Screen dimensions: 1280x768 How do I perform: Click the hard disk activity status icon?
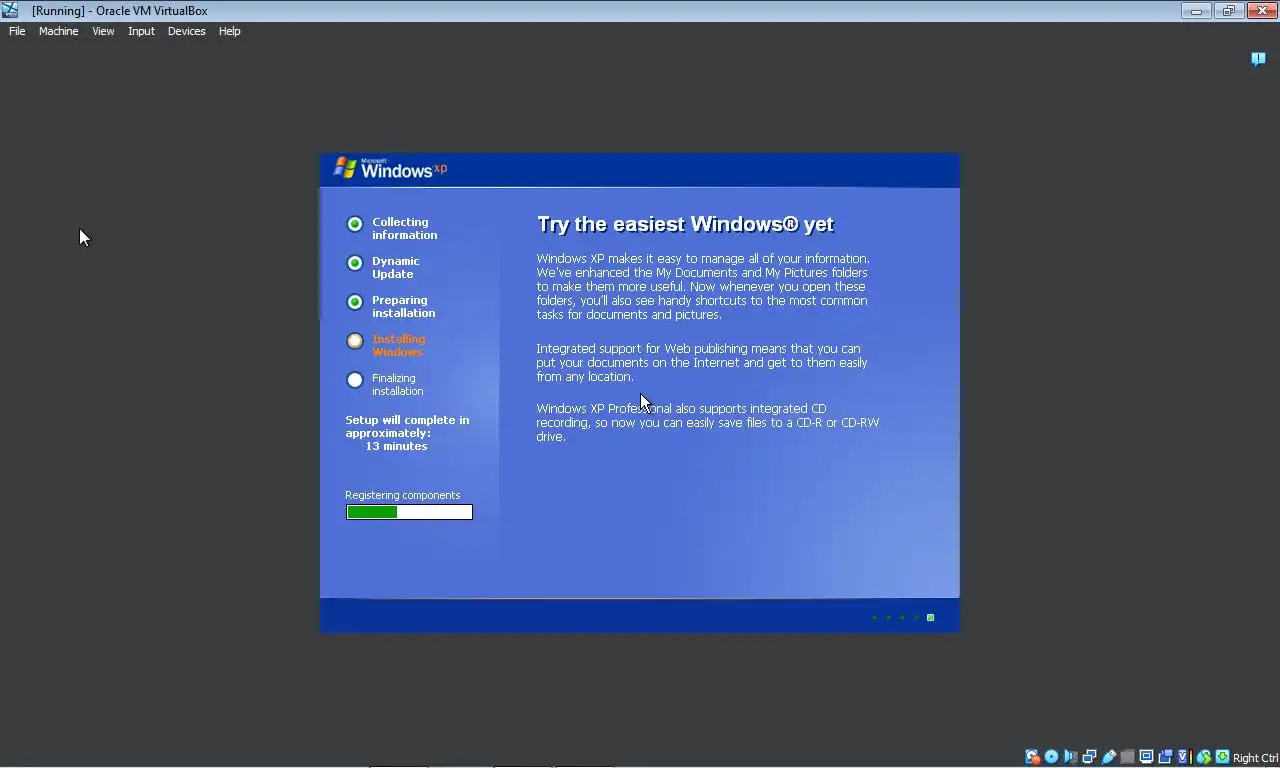[x=1032, y=757]
